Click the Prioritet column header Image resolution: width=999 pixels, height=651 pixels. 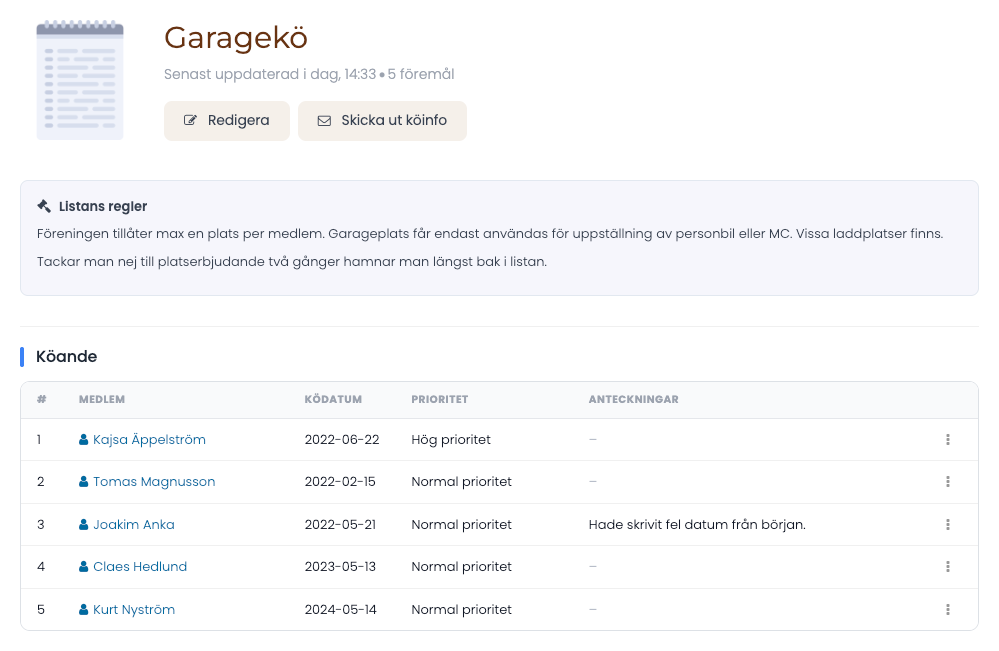tap(440, 399)
